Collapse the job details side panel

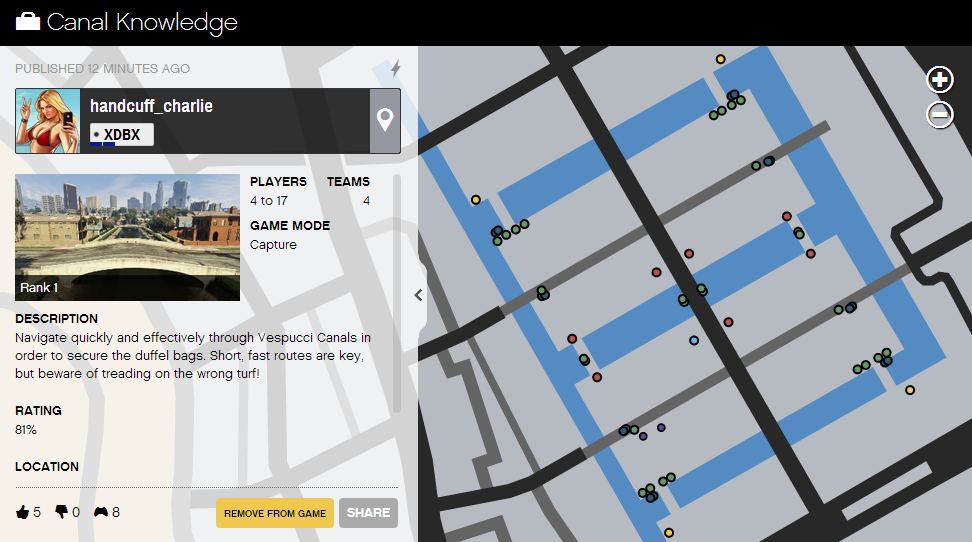click(418, 295)
